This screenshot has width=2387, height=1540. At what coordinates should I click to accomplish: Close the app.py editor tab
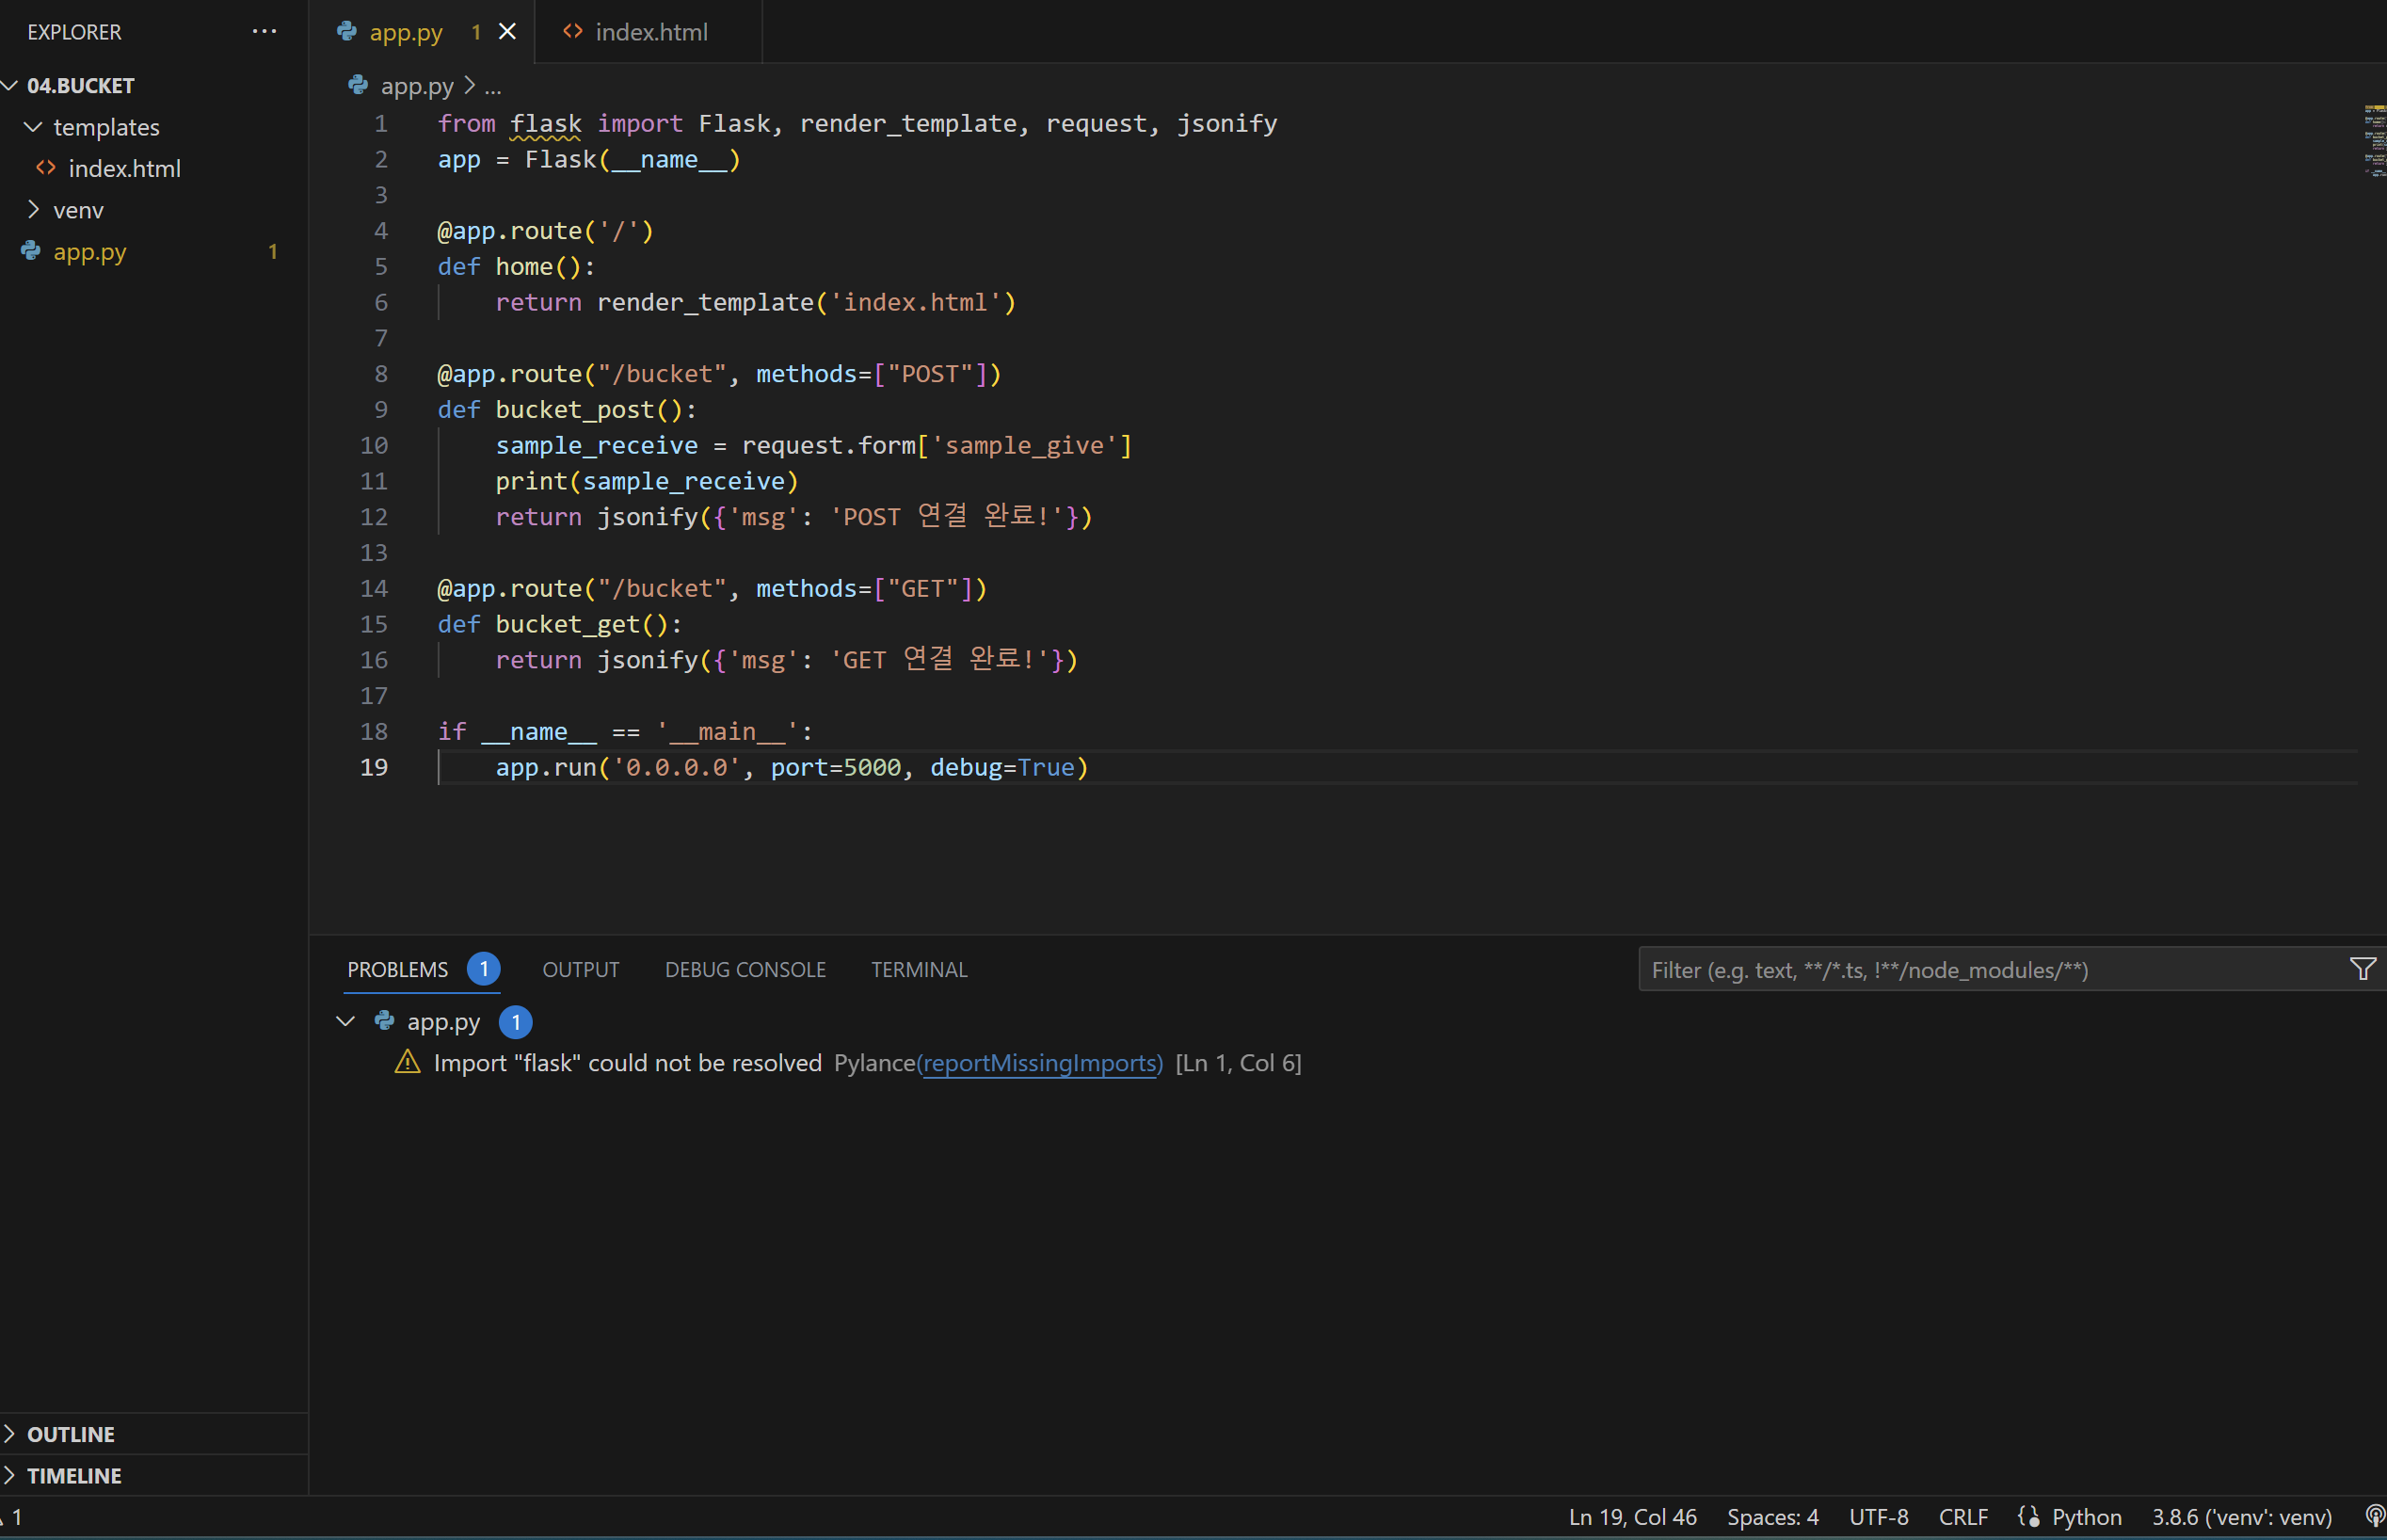click(x=508, y=31)
